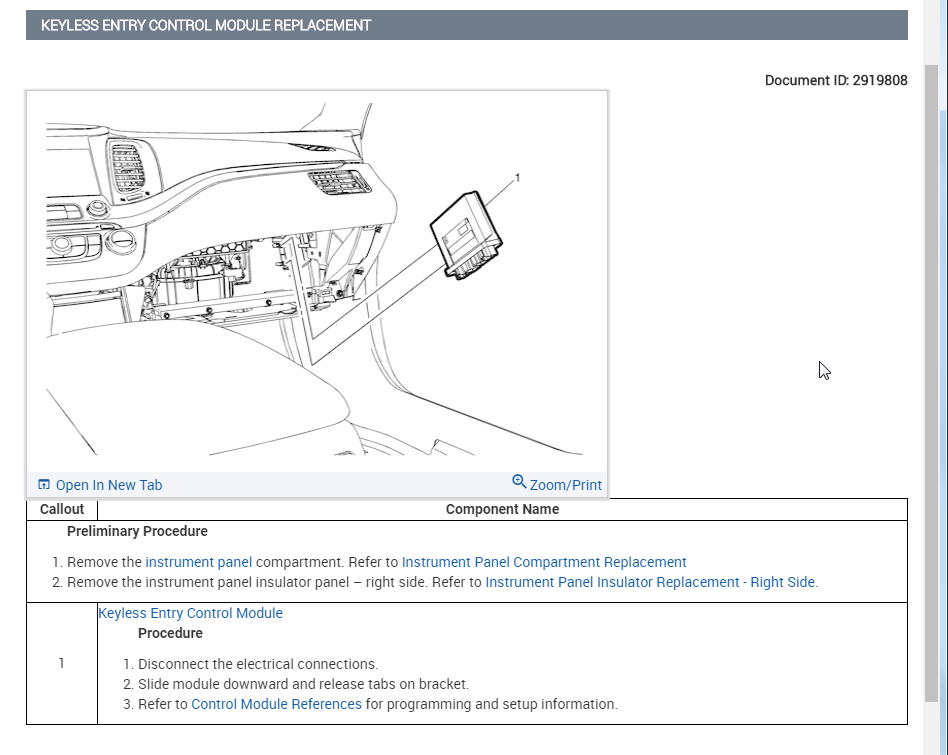This screenshot has height=755, width=948.
Task: Click the Keyless Entry Control Module Replacement header bar
Action: coord(466,25)
